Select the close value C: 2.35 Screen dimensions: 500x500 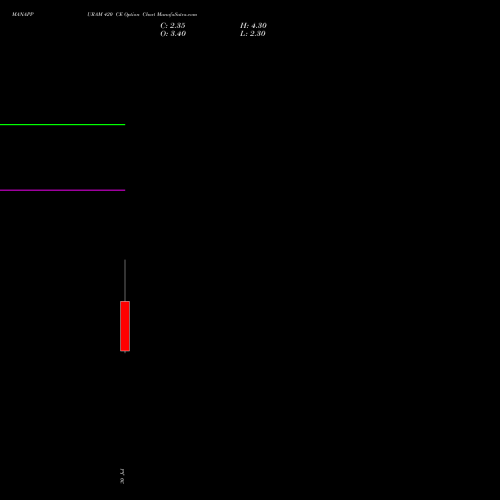click(173, 26)
